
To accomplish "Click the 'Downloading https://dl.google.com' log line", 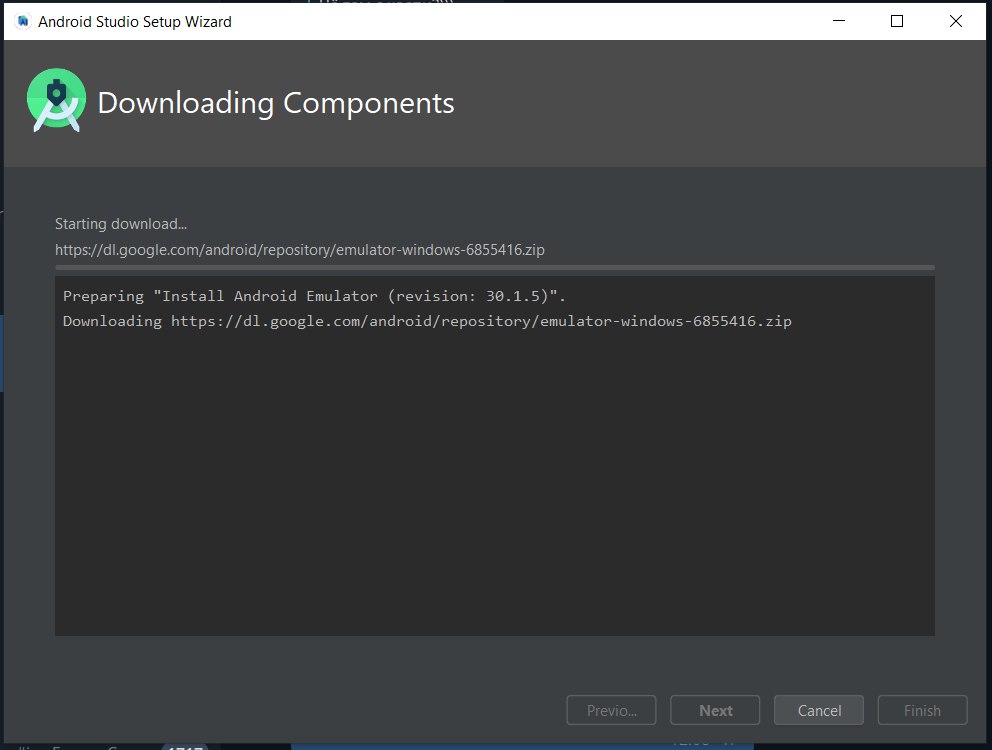I will [x=427, y=321].
